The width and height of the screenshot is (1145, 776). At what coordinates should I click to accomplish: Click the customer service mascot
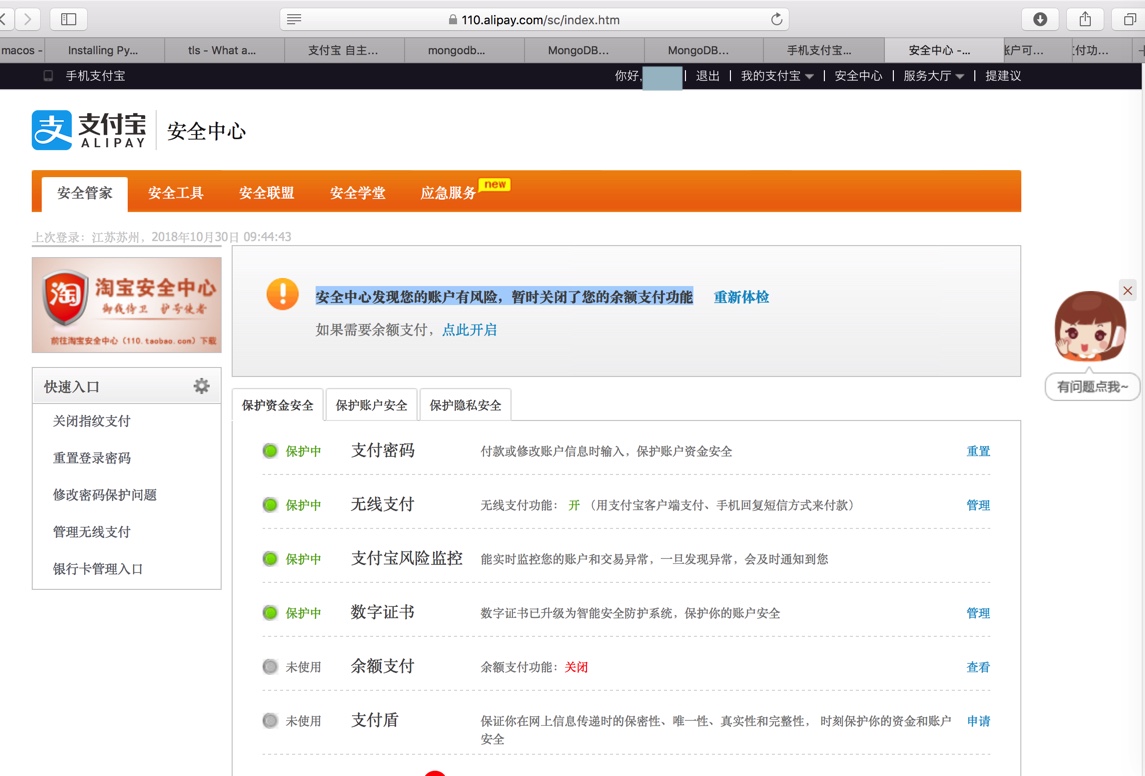(x=1090, y=330)
